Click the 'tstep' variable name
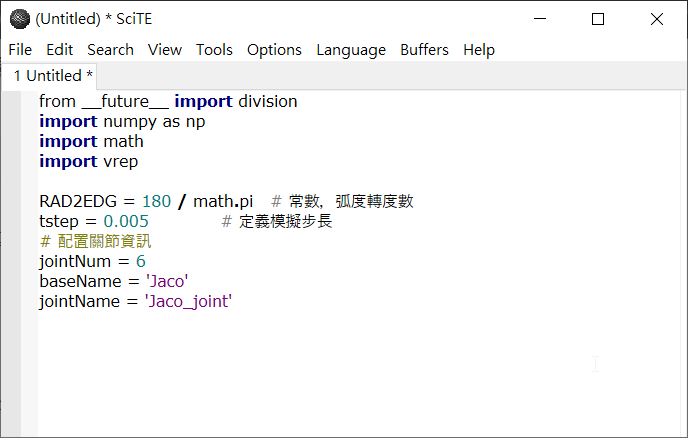The width and height of the screenshot is (688, 438). (59, 222)
